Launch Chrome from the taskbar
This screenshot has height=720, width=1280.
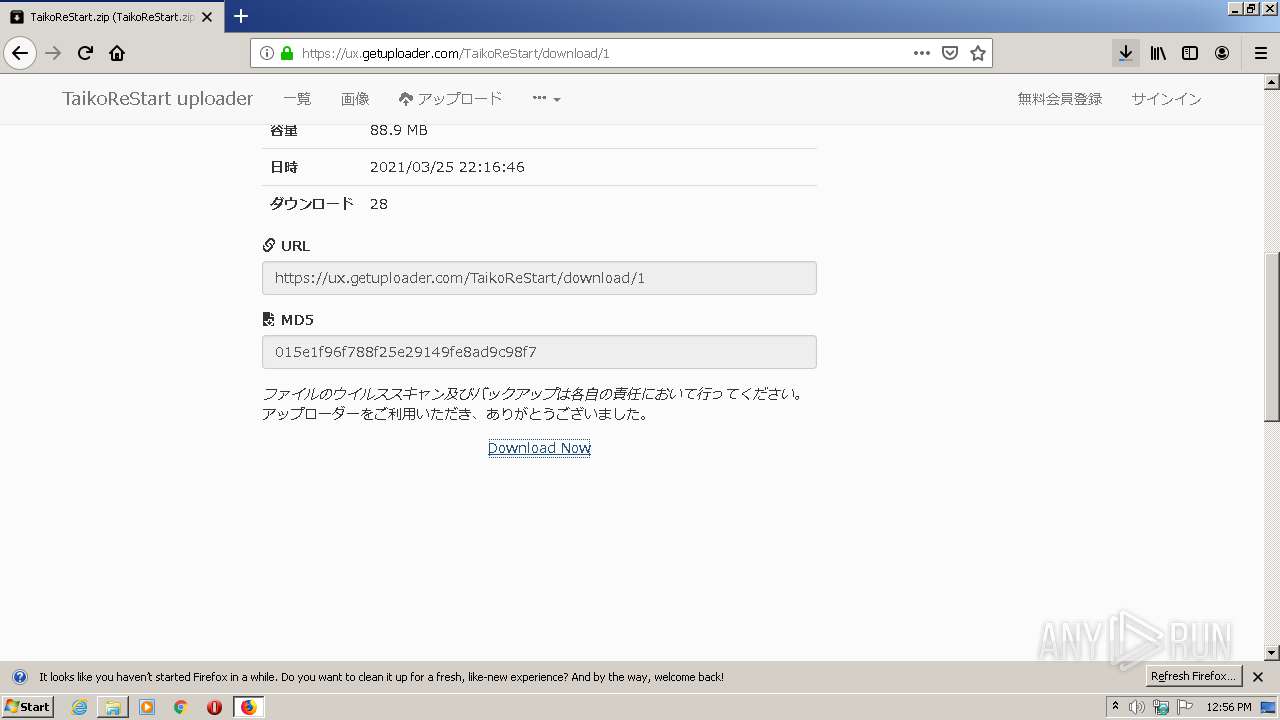coord(181,707)
